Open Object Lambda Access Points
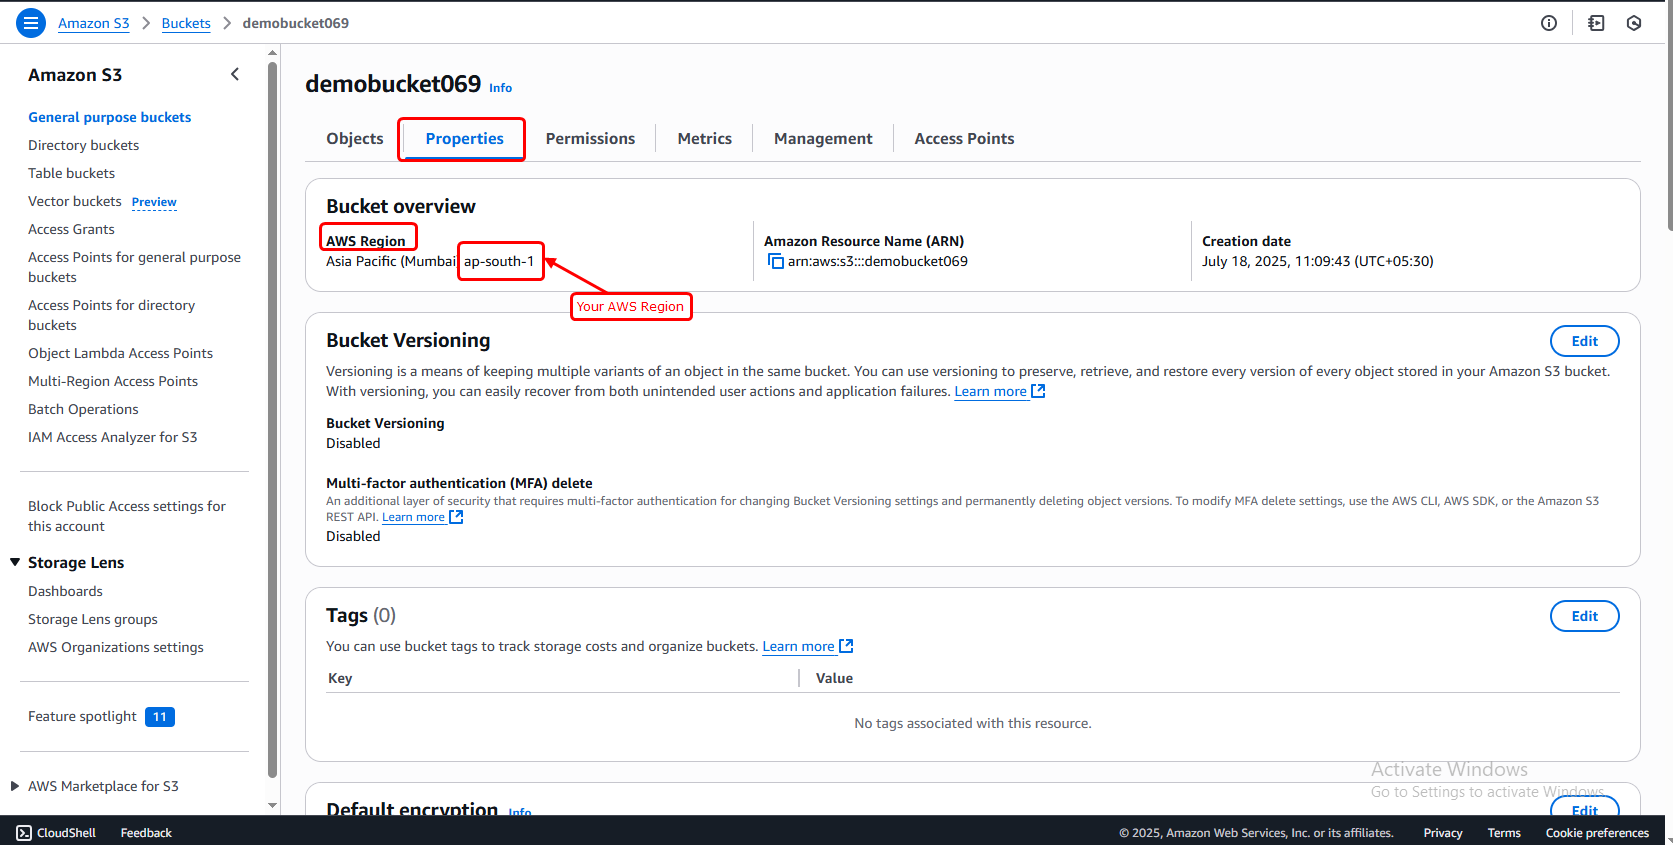Screen dimensions: 1673x845 click(120, 353)
